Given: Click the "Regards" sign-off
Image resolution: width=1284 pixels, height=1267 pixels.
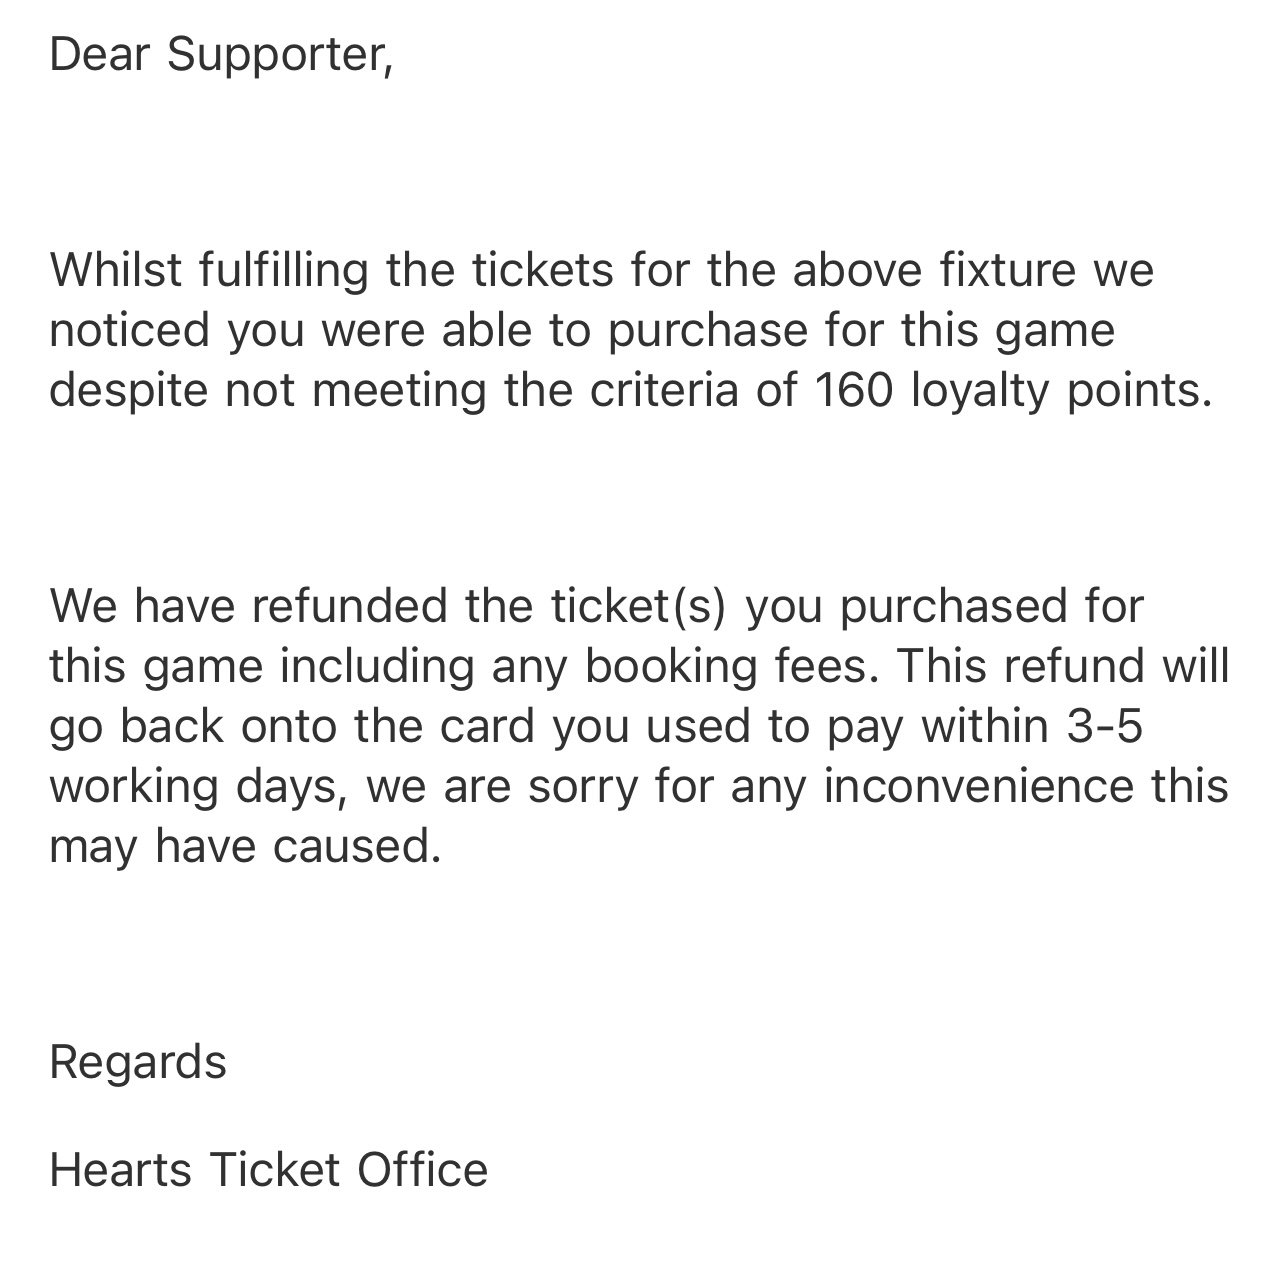Looking at the screenshot, I should point(138,1062).
